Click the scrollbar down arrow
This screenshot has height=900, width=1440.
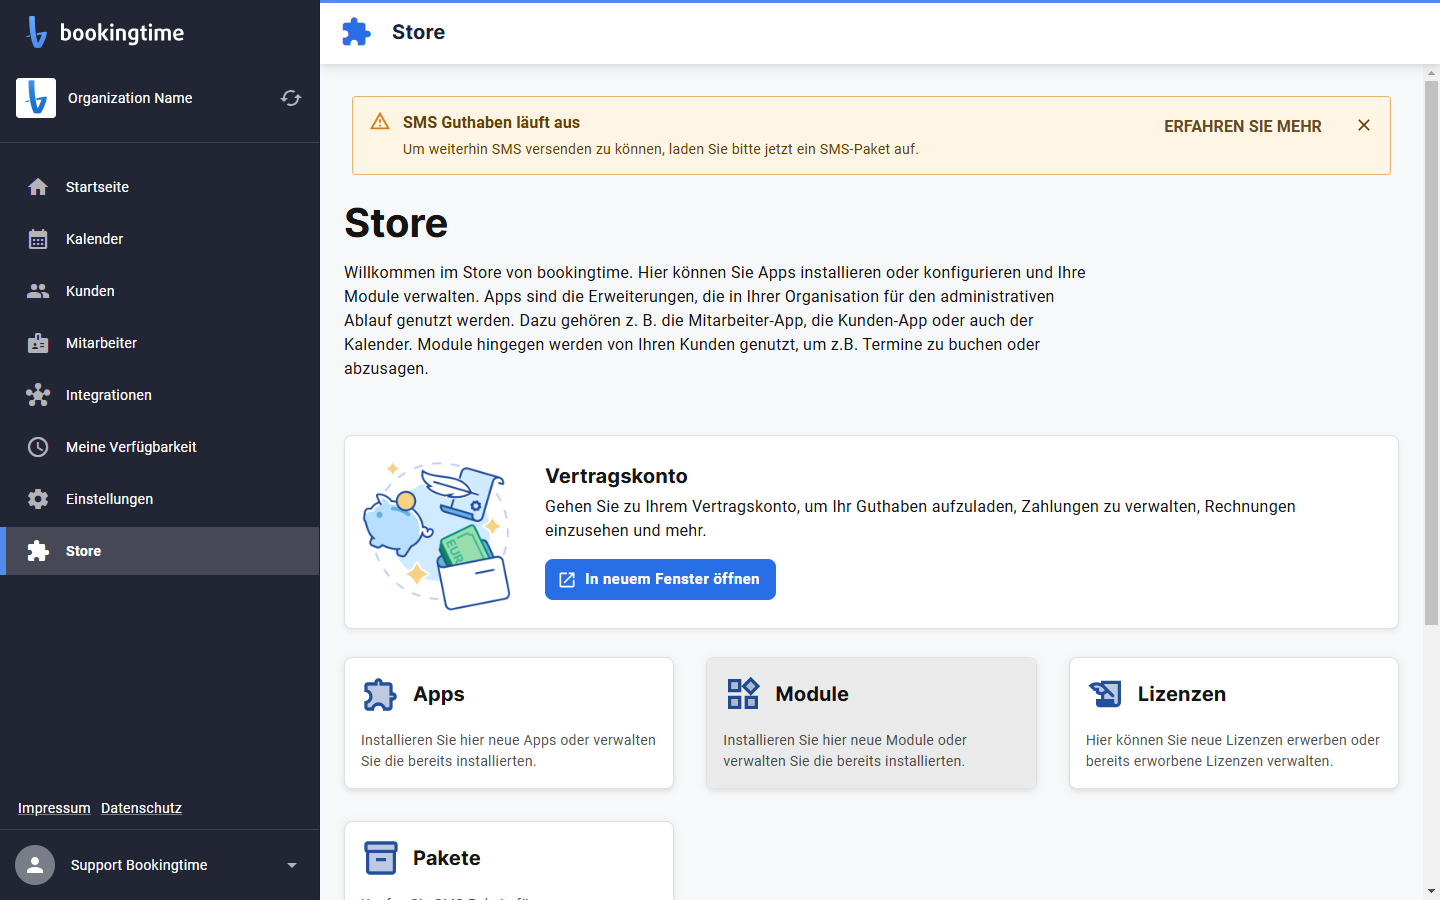pyautogui.click(x=1431, y=890)
